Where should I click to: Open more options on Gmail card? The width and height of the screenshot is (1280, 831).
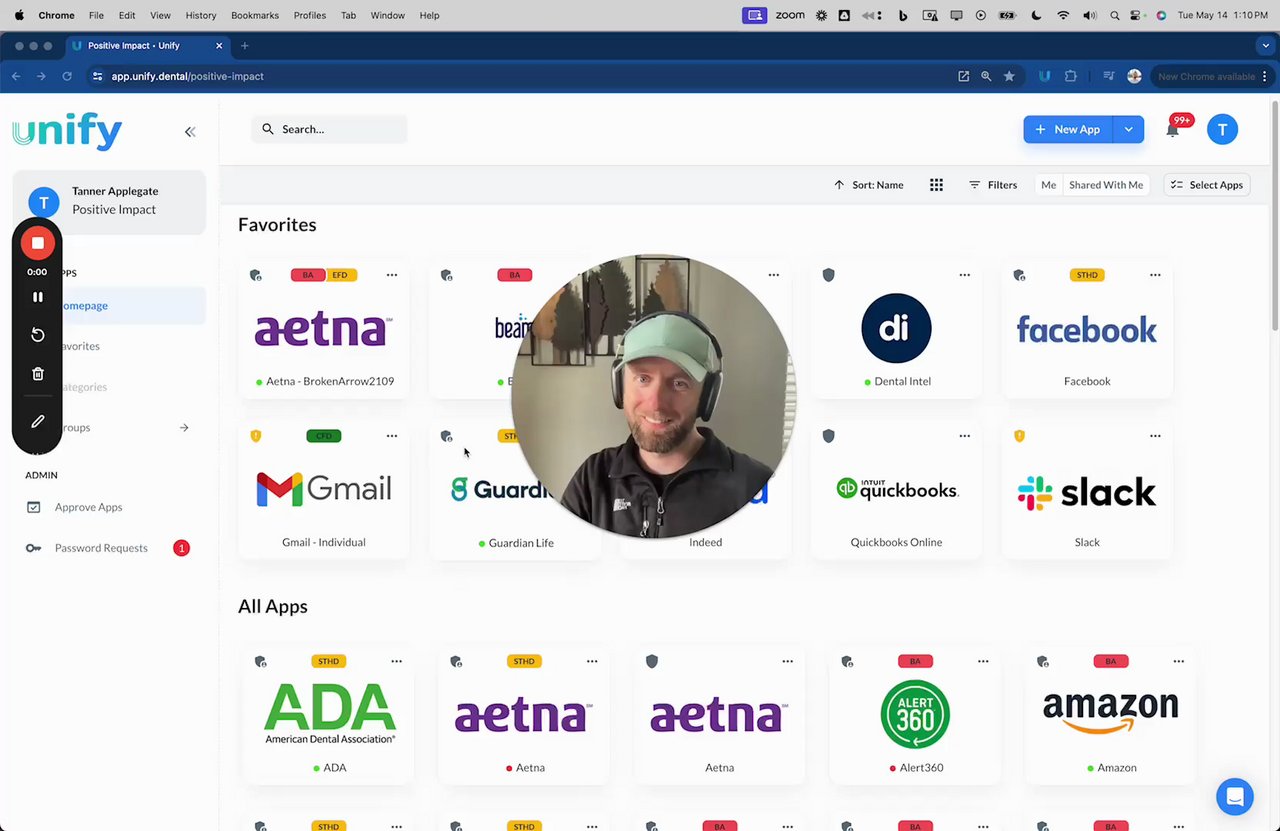pyautogui.click(x=392, y=436)
